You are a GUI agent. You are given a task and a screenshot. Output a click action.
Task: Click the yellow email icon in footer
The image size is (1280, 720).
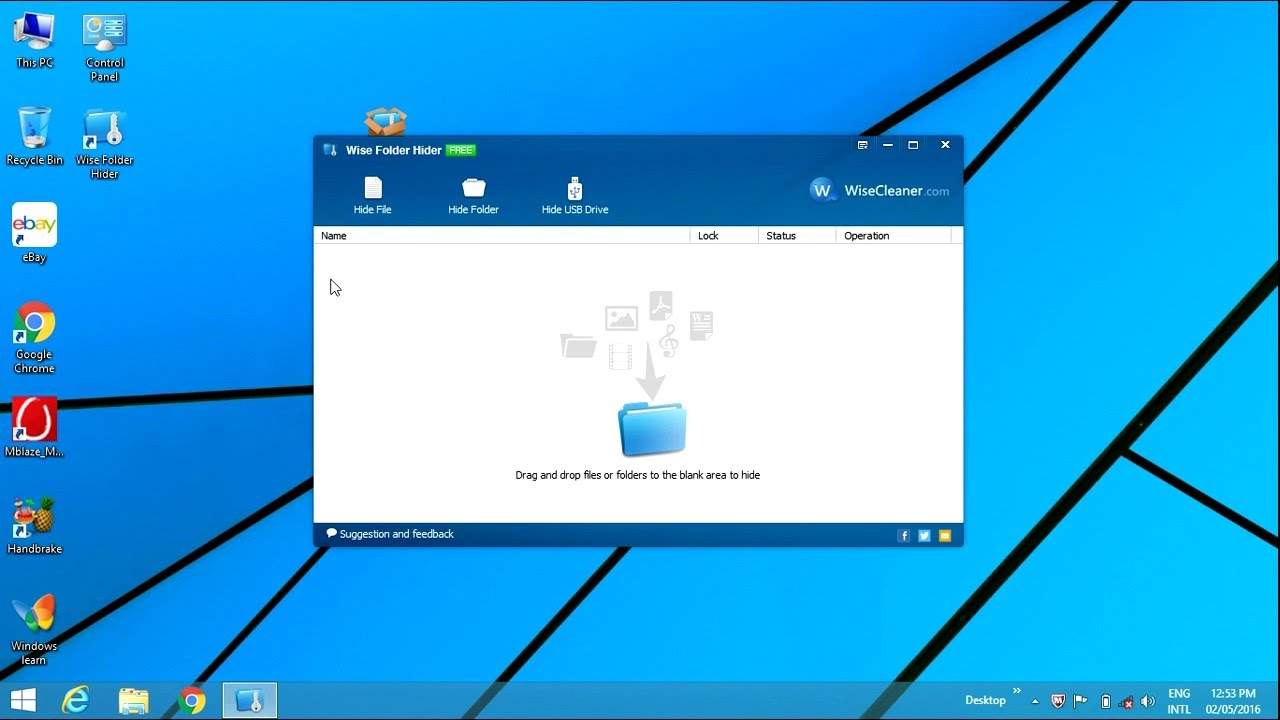click(x=945, y=536)
